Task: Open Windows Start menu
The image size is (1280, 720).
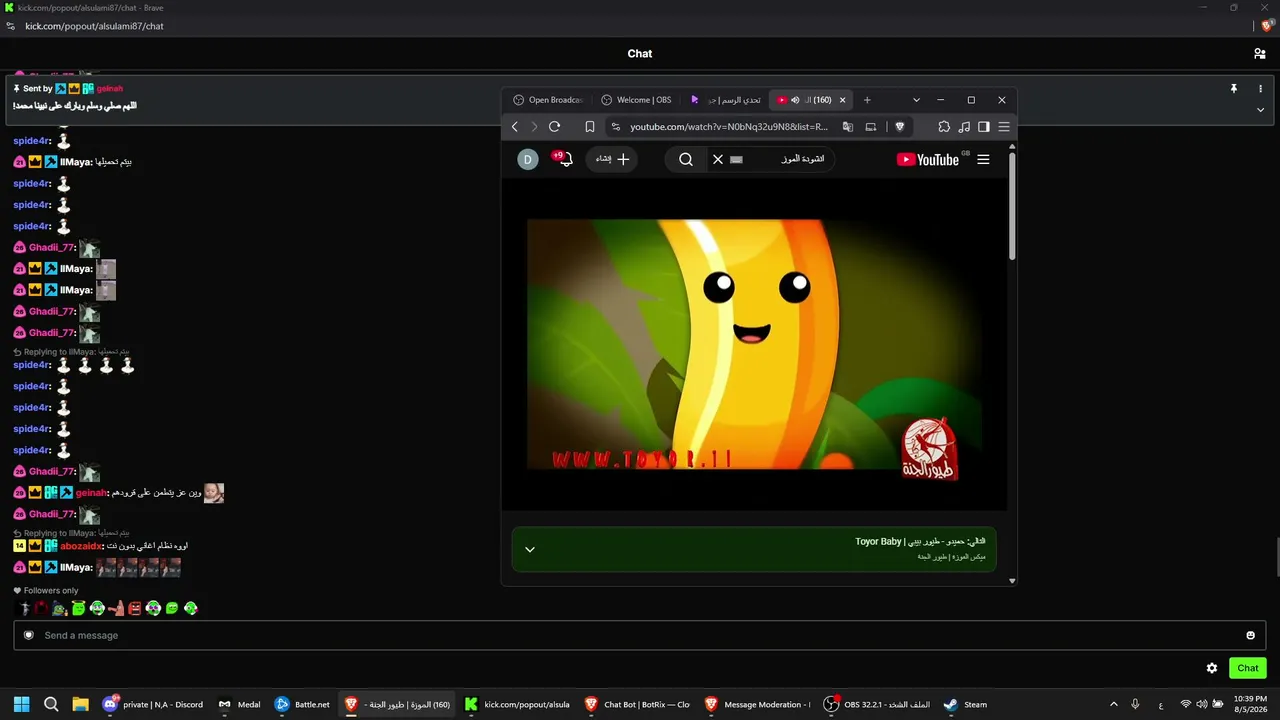Action: [x=21, y=704]
